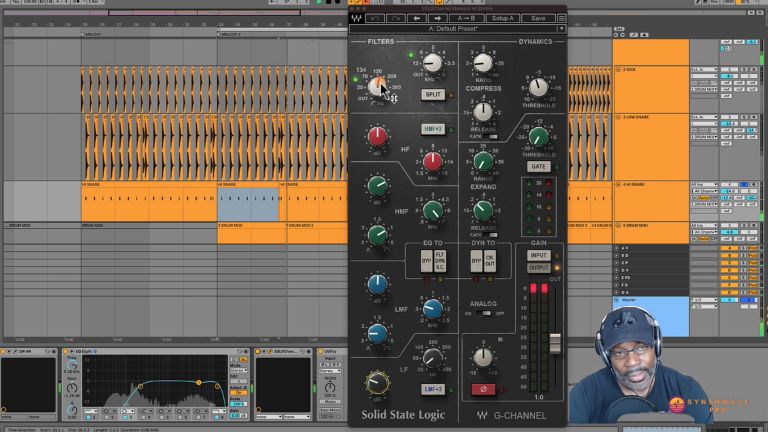This screenshot has height=432, width=768.
Task: Enable EQ Eight band 1 checkbox
Action: point(88,417)
